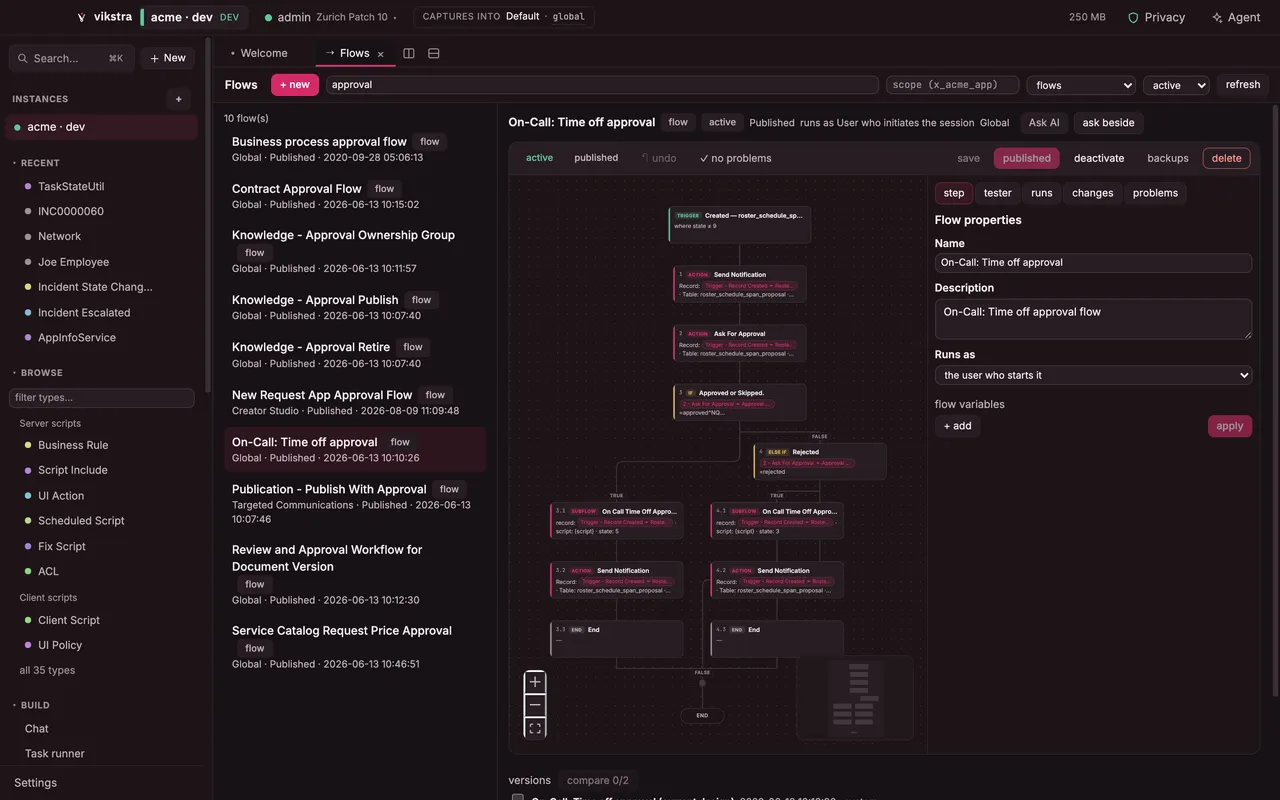Screen dimensions: 1280x800
Task: Open the Contract Approval Flow entry
Action: (x=355, y=196)
